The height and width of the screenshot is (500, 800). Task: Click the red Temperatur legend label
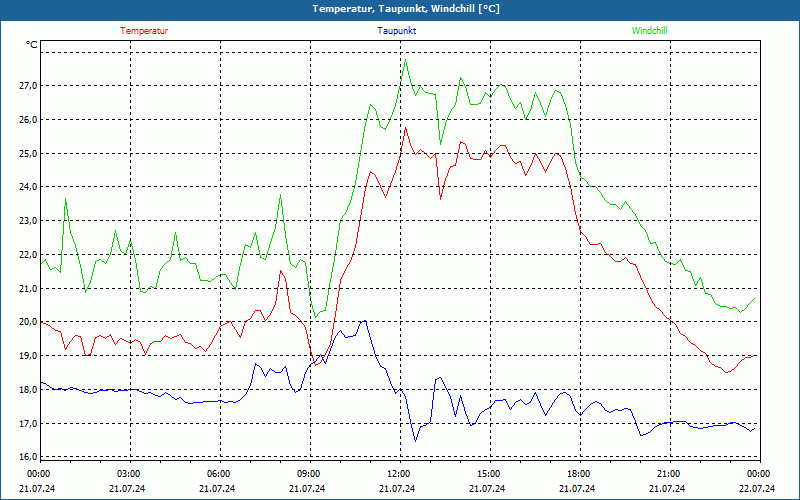(x=144, y=31)
